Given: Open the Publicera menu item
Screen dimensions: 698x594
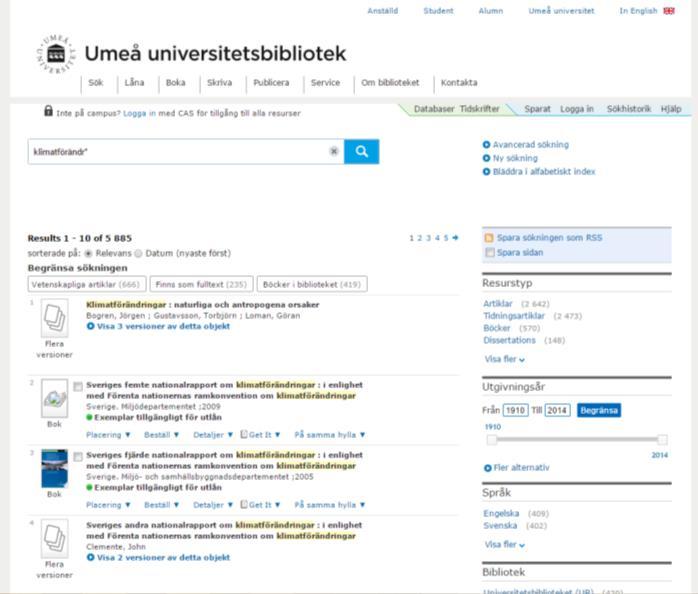Looking at the screenshot, I should pyautogui.click(x=271, y=82).
